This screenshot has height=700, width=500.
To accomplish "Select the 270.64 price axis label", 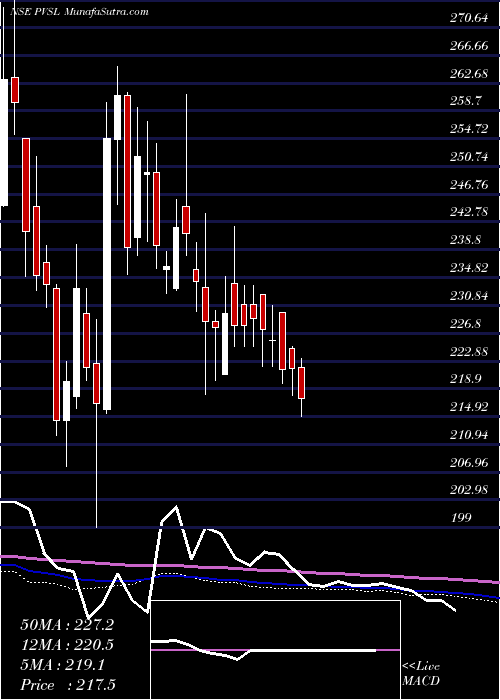I will pyautogui.click(x=468, y=18).
